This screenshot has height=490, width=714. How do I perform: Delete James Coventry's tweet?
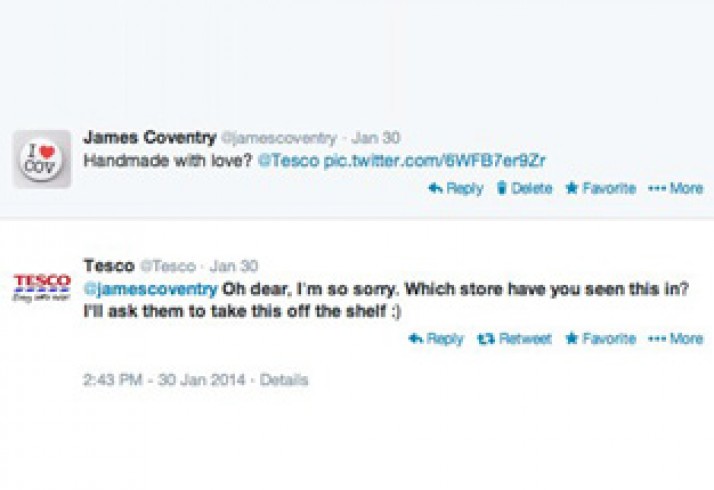click(524, 188)
